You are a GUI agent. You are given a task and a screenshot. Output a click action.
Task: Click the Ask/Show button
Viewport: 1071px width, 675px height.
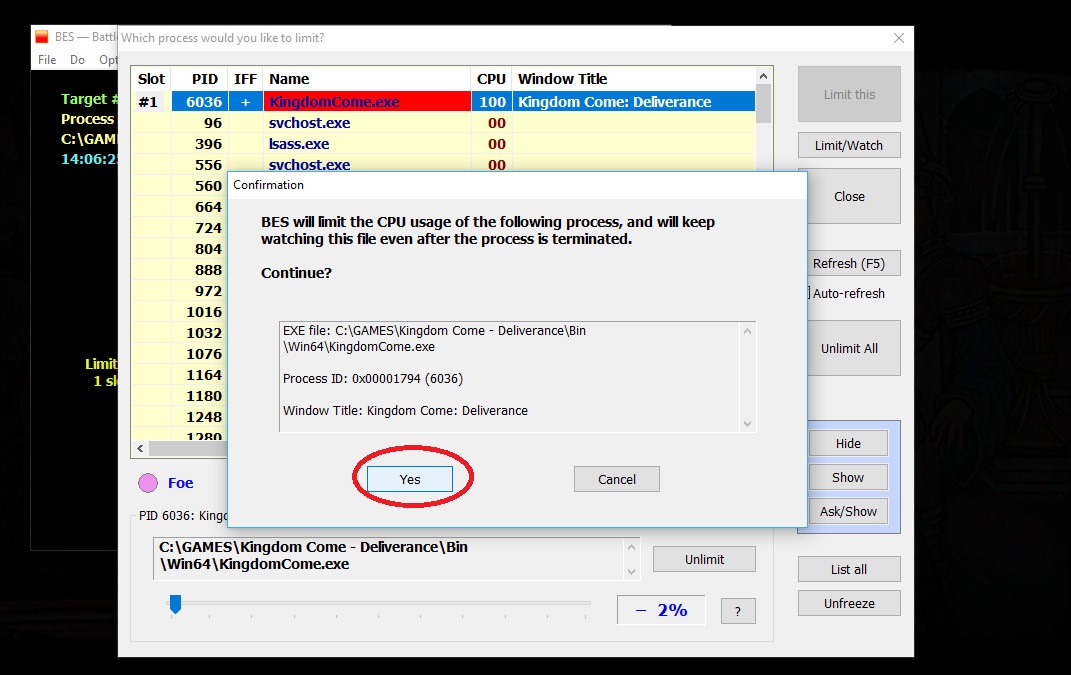(848, 511)
